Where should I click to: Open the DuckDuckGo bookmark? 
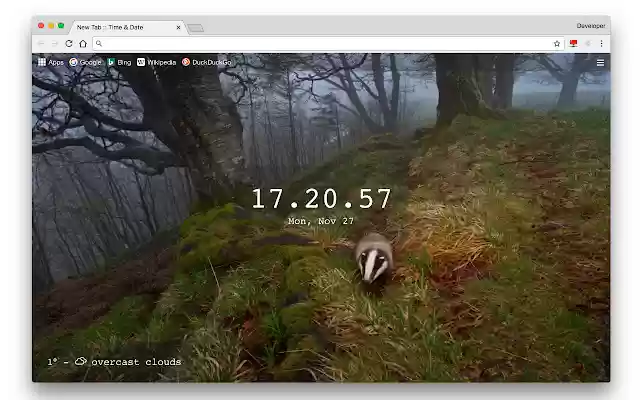click(207, 62)
